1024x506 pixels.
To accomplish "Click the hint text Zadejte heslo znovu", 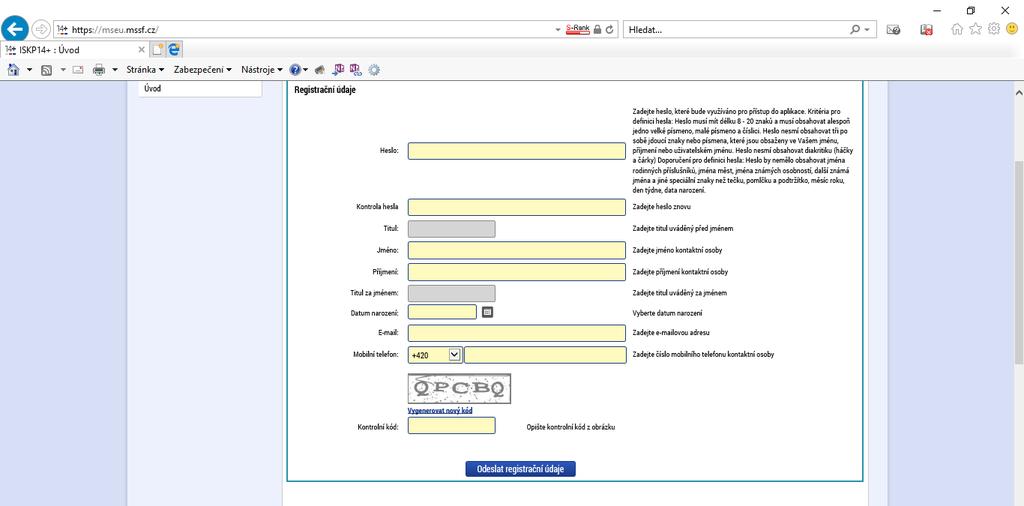I will click(x=662, y=207).
